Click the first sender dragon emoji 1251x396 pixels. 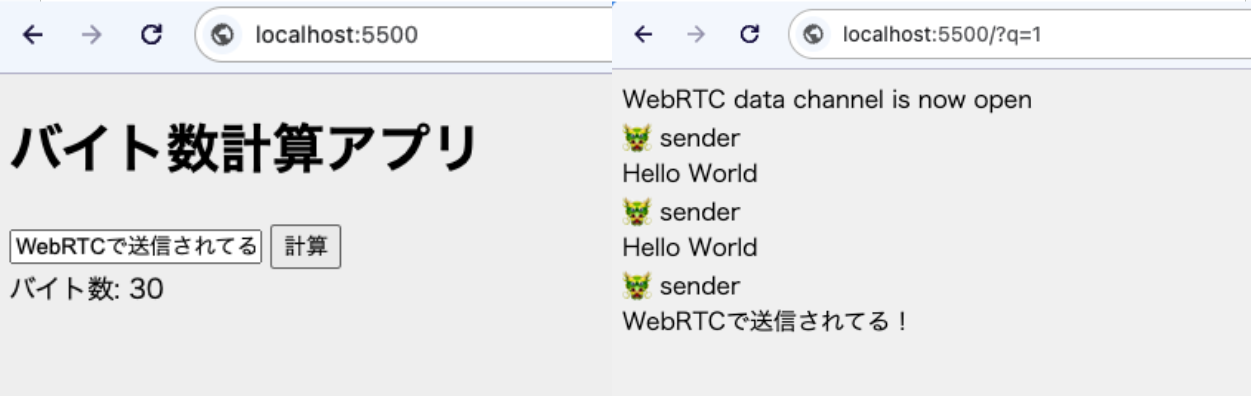(x=636, y=138)
